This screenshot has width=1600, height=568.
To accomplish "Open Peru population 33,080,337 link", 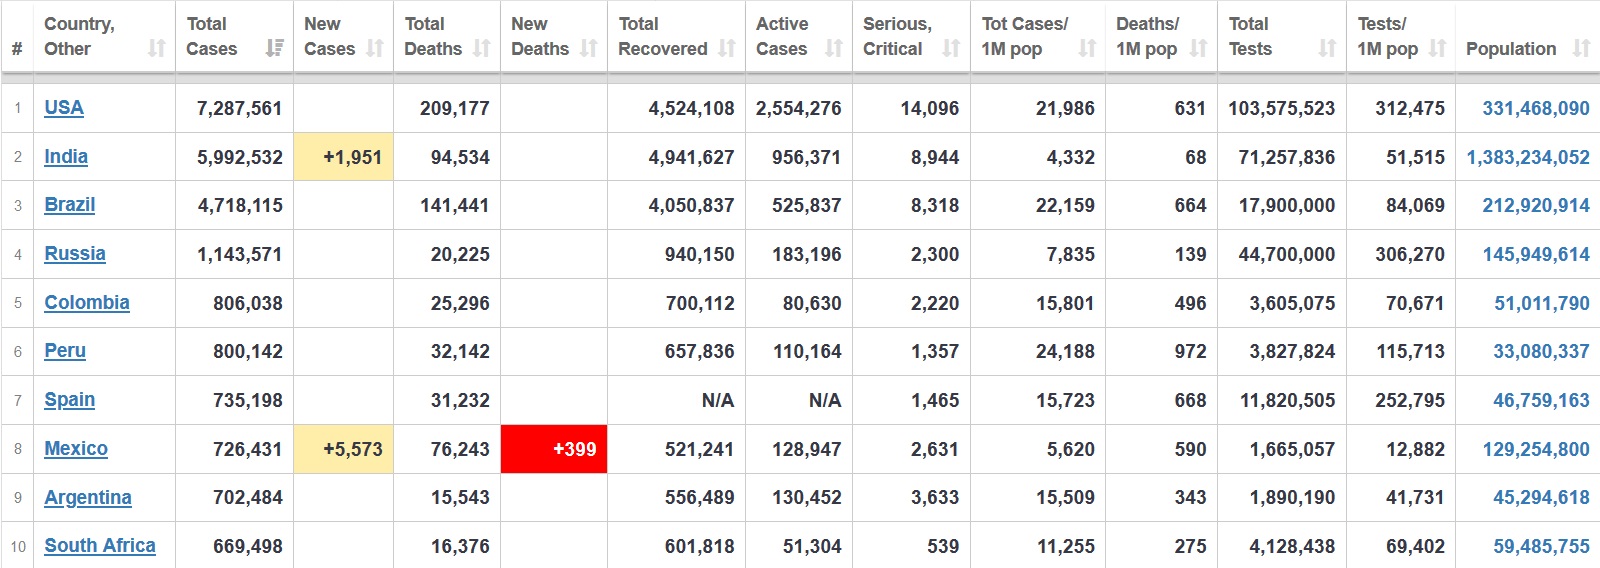I will pos(1542,351).
